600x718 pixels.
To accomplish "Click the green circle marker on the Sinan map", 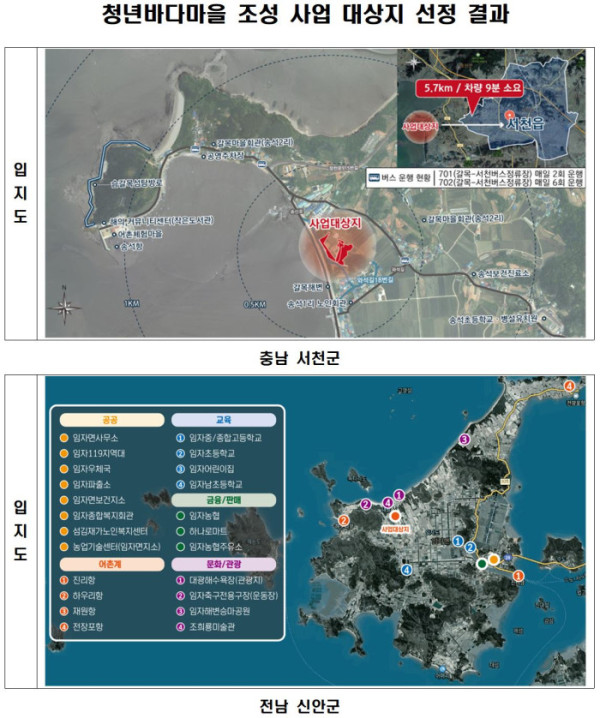I will [x=482, y=564].
